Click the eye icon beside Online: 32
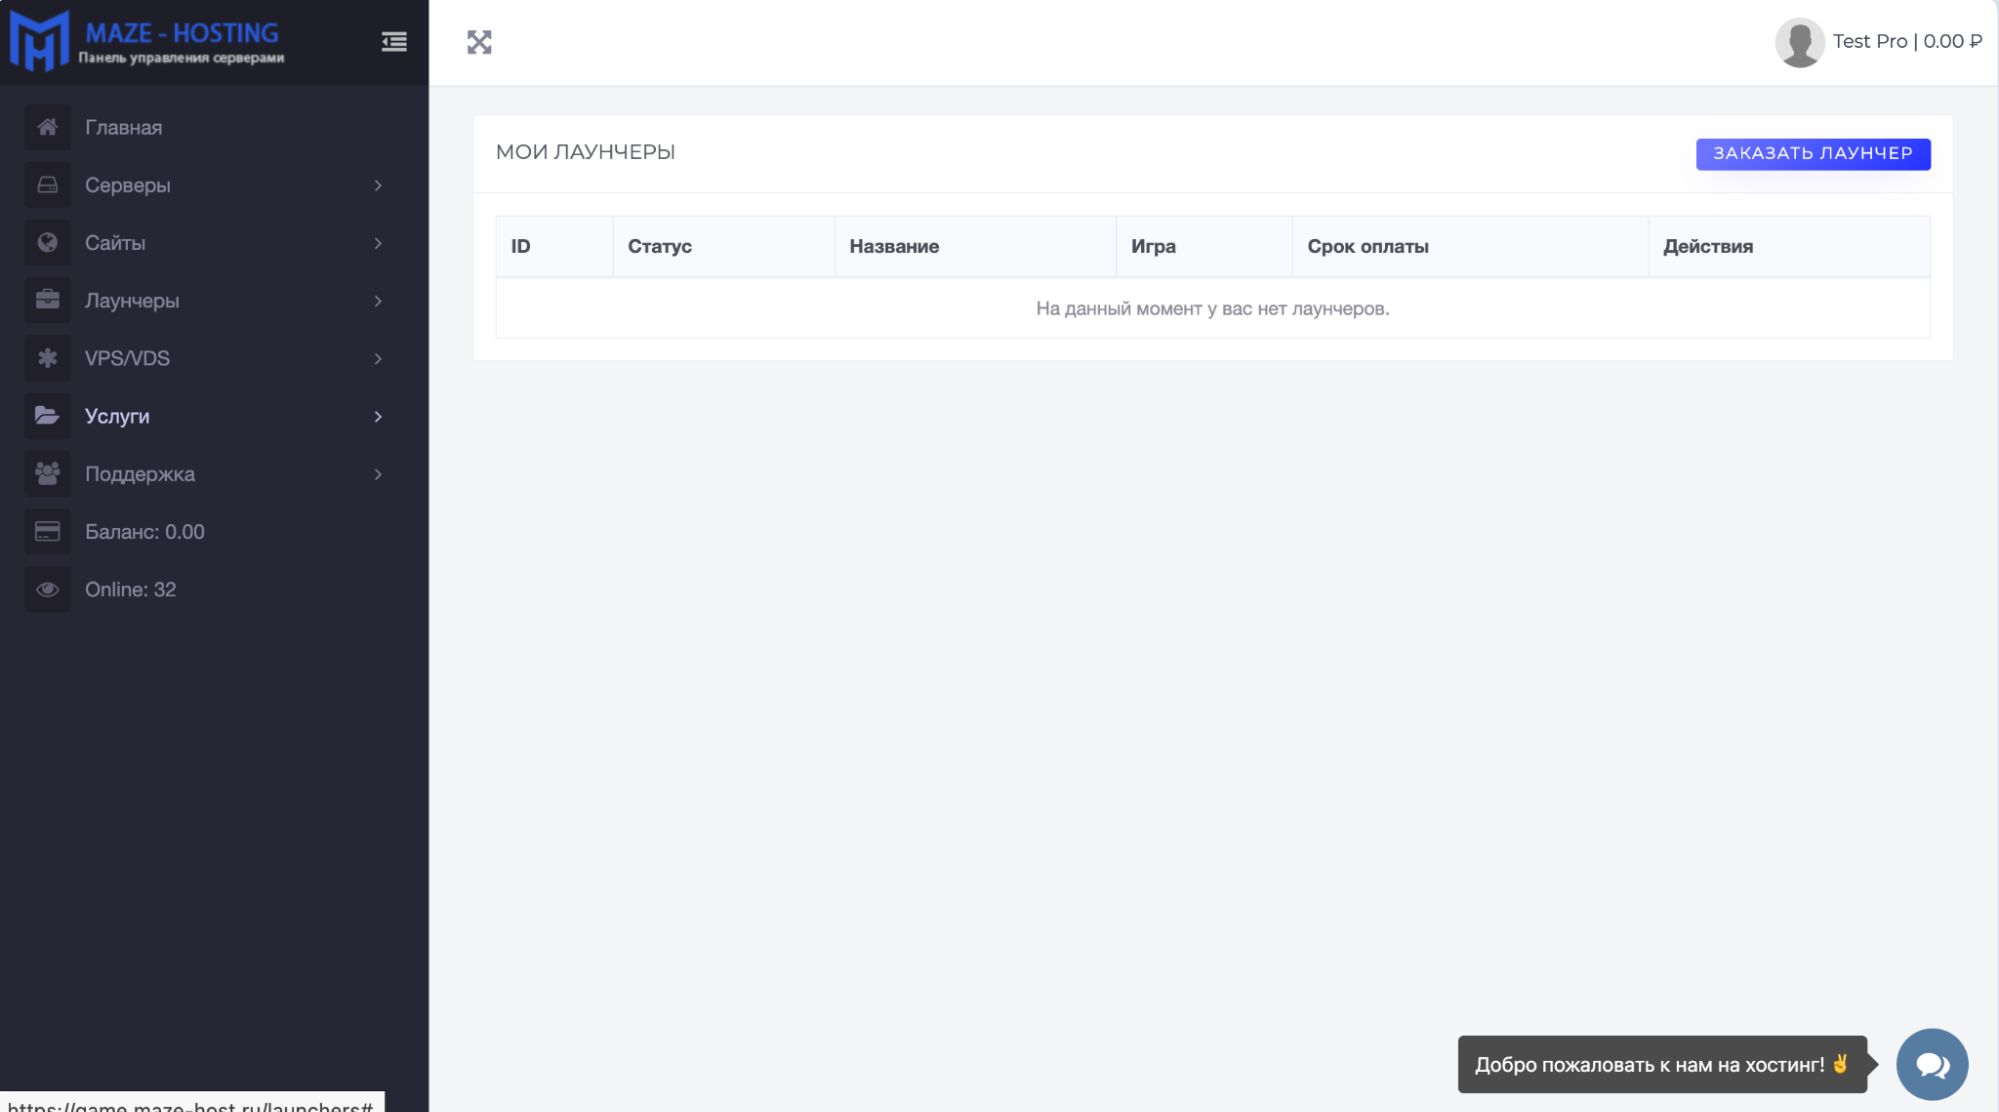 point(47,589)
